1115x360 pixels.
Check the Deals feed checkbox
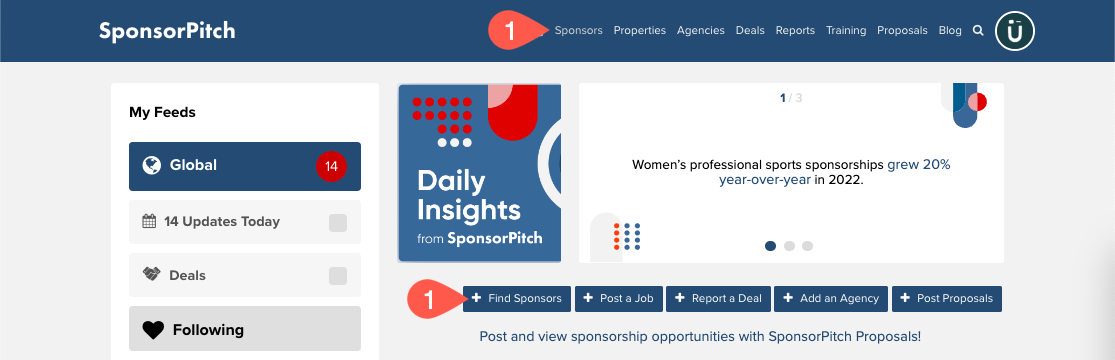tap(338, 276)
